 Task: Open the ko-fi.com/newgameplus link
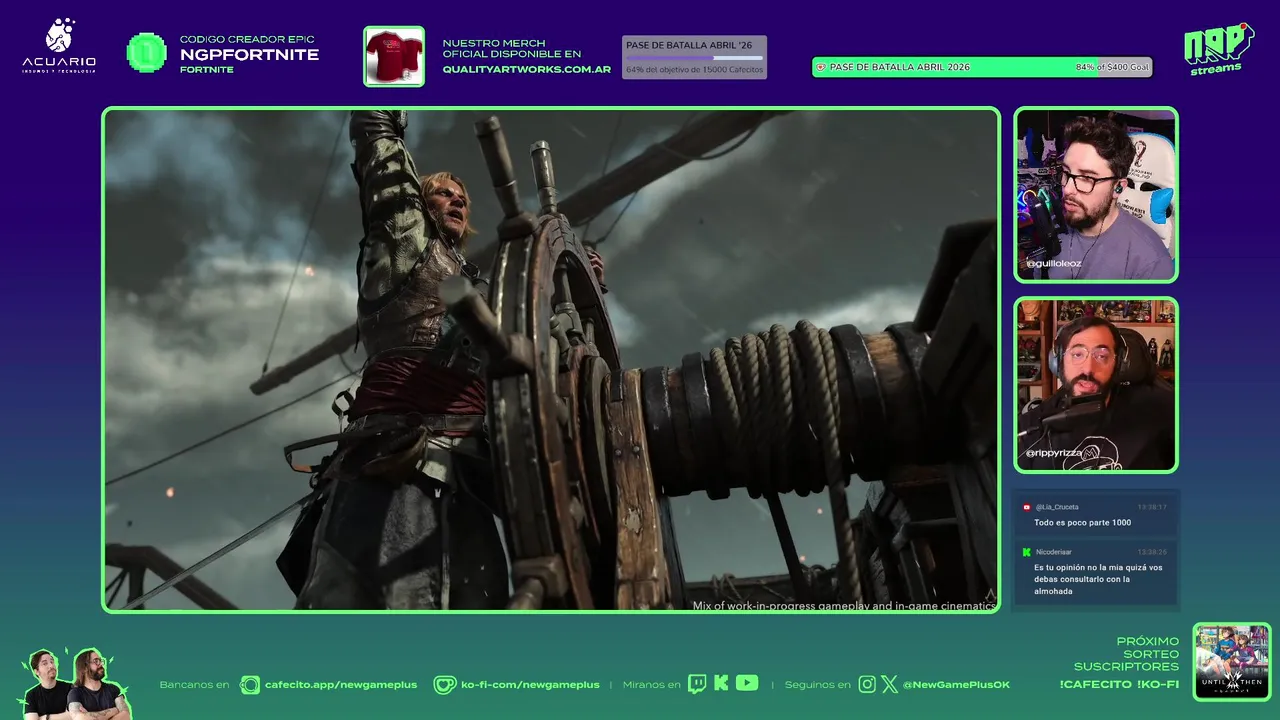(x=530, y=685)
